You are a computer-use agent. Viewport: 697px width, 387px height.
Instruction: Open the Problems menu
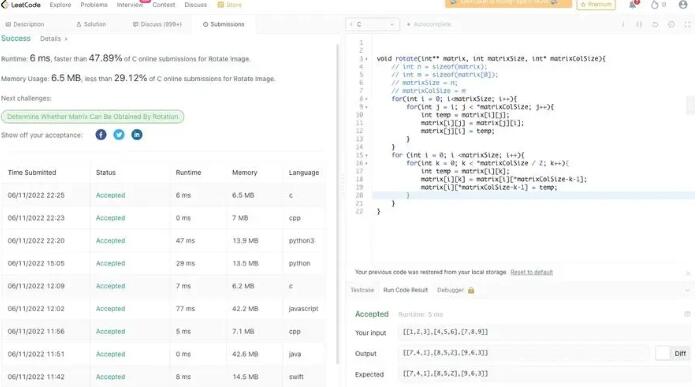click(94, 5)
